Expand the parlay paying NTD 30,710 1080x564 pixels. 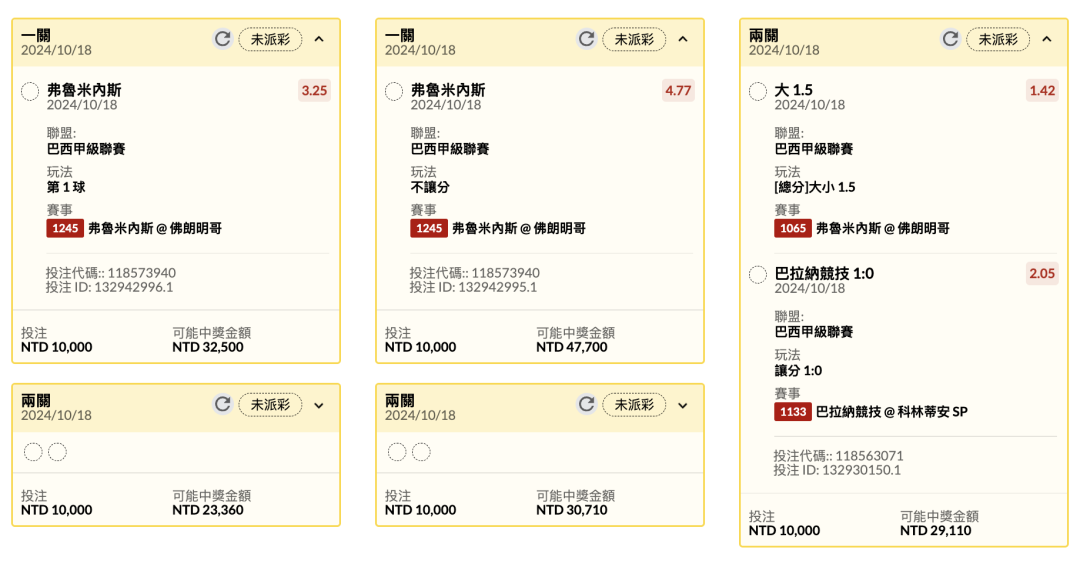[x=683, y=405]
